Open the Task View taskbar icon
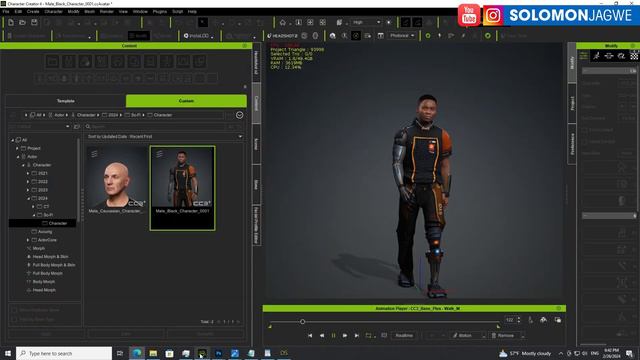Viewport: 640px width, 360px height. pyautogui.click(x=120, y=353)
